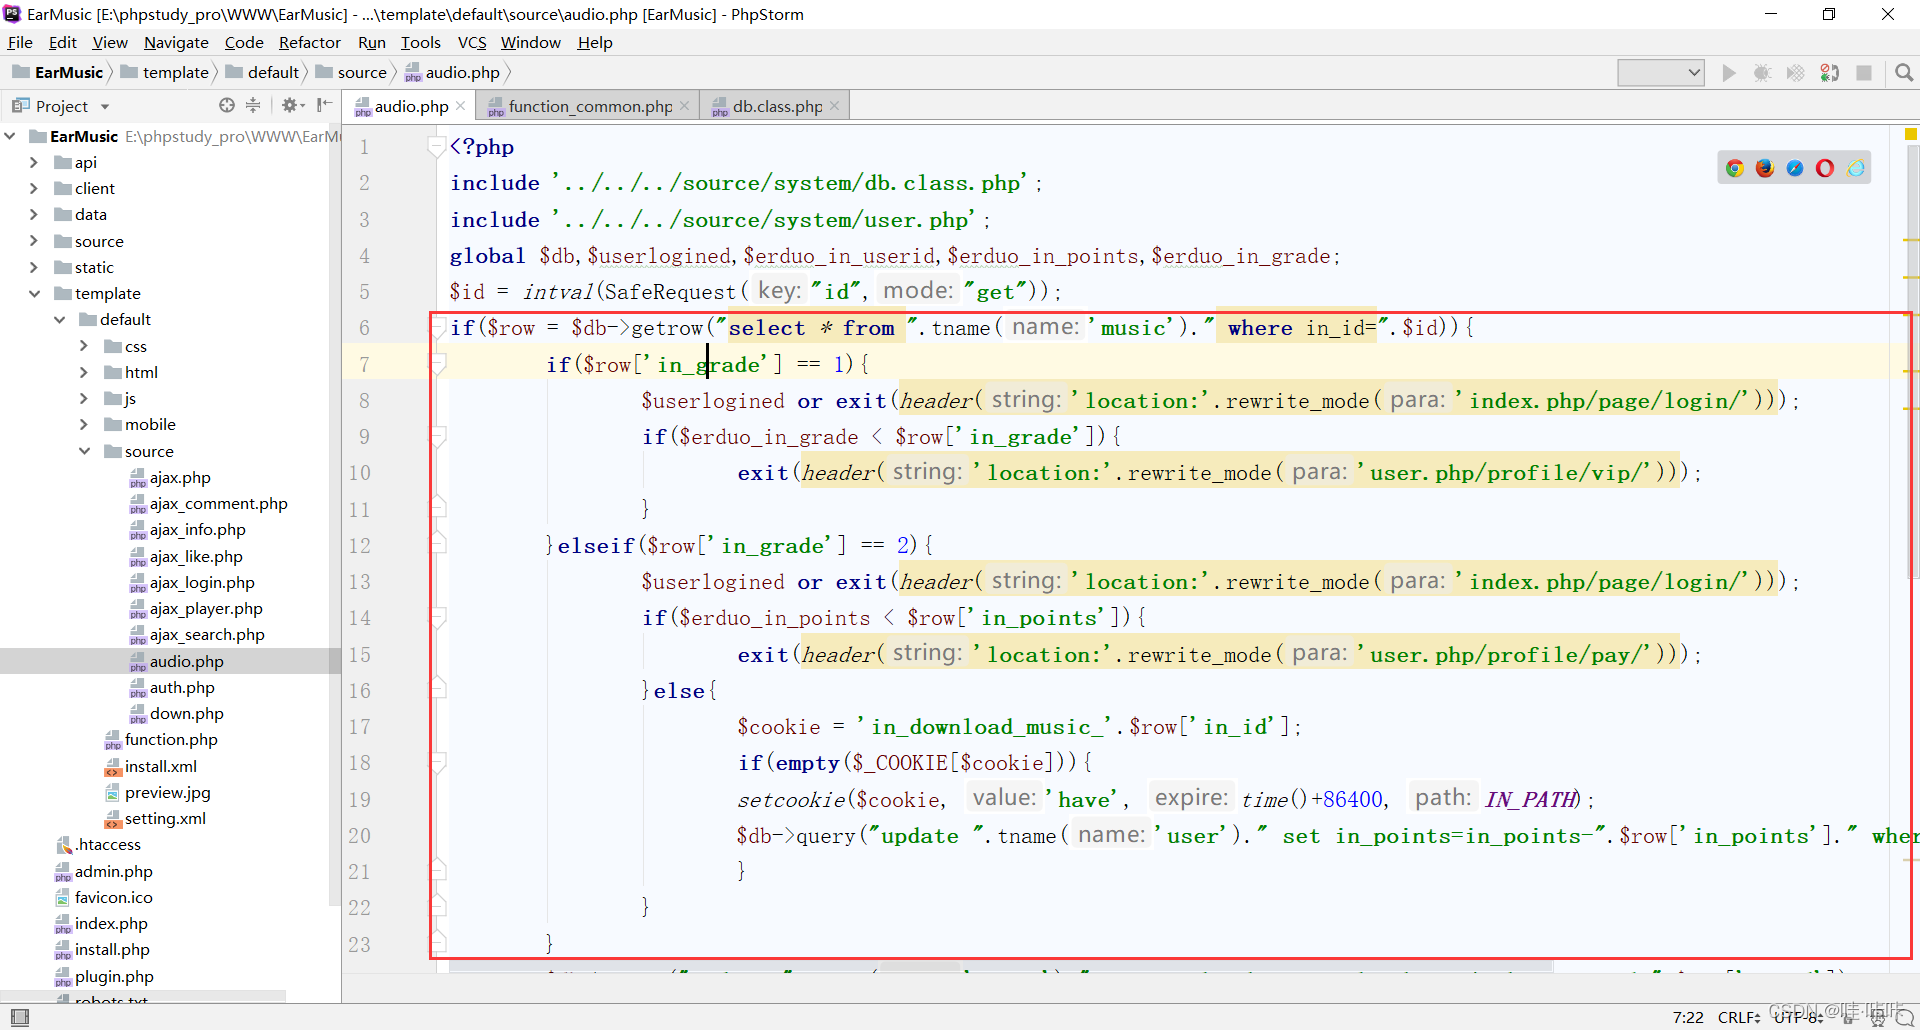Screen dimensions: 1920x1030
Task: Expand the static folder
Action: click(34, 267)
